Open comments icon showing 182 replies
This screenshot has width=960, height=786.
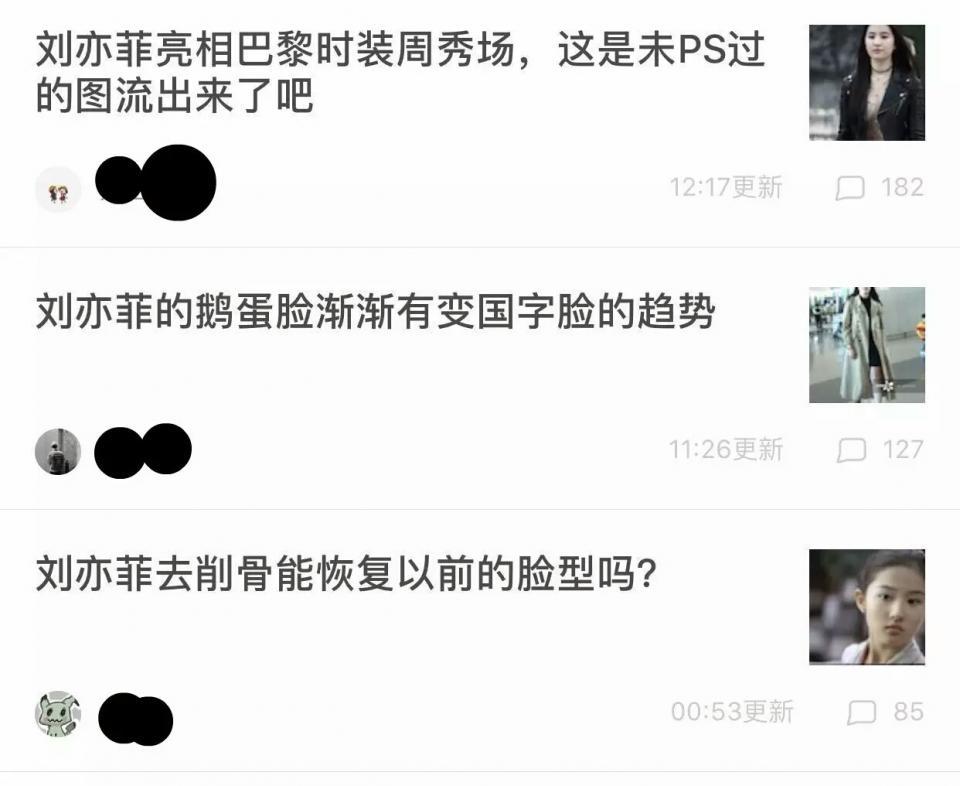(850, 188)
